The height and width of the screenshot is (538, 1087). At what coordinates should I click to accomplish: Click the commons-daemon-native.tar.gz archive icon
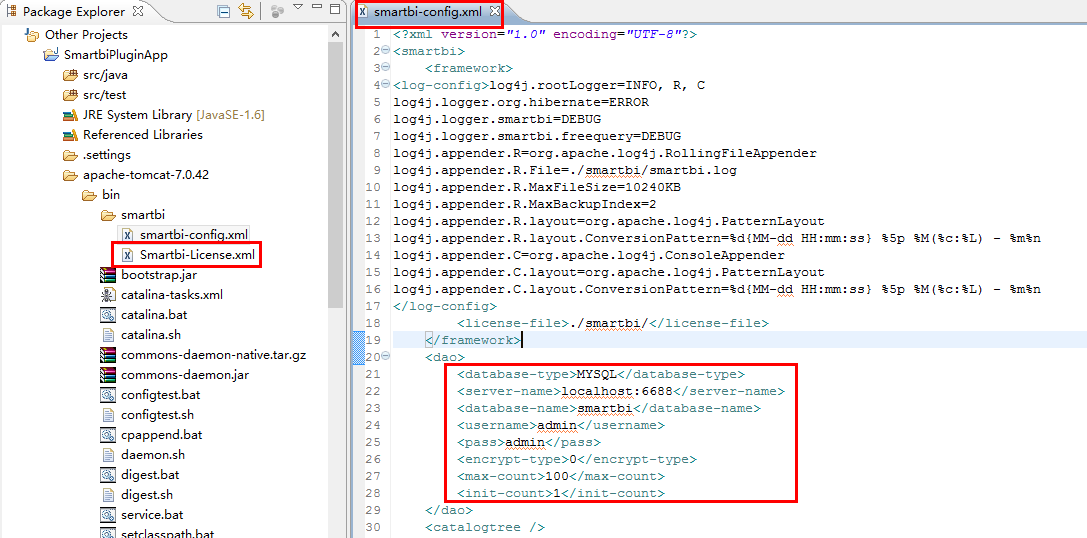coord(107,356)
